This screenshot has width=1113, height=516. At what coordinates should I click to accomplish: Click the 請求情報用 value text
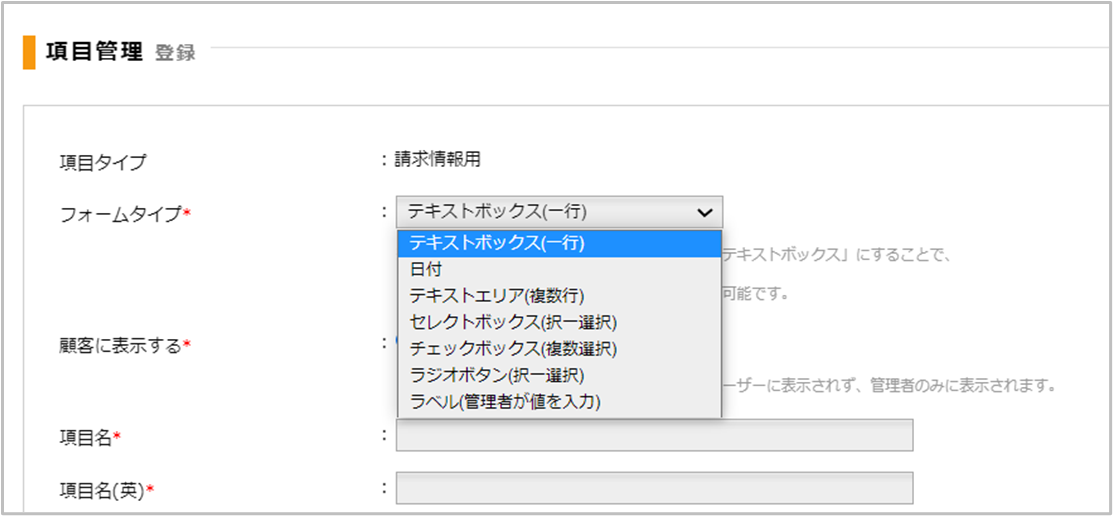click(437, 158)
